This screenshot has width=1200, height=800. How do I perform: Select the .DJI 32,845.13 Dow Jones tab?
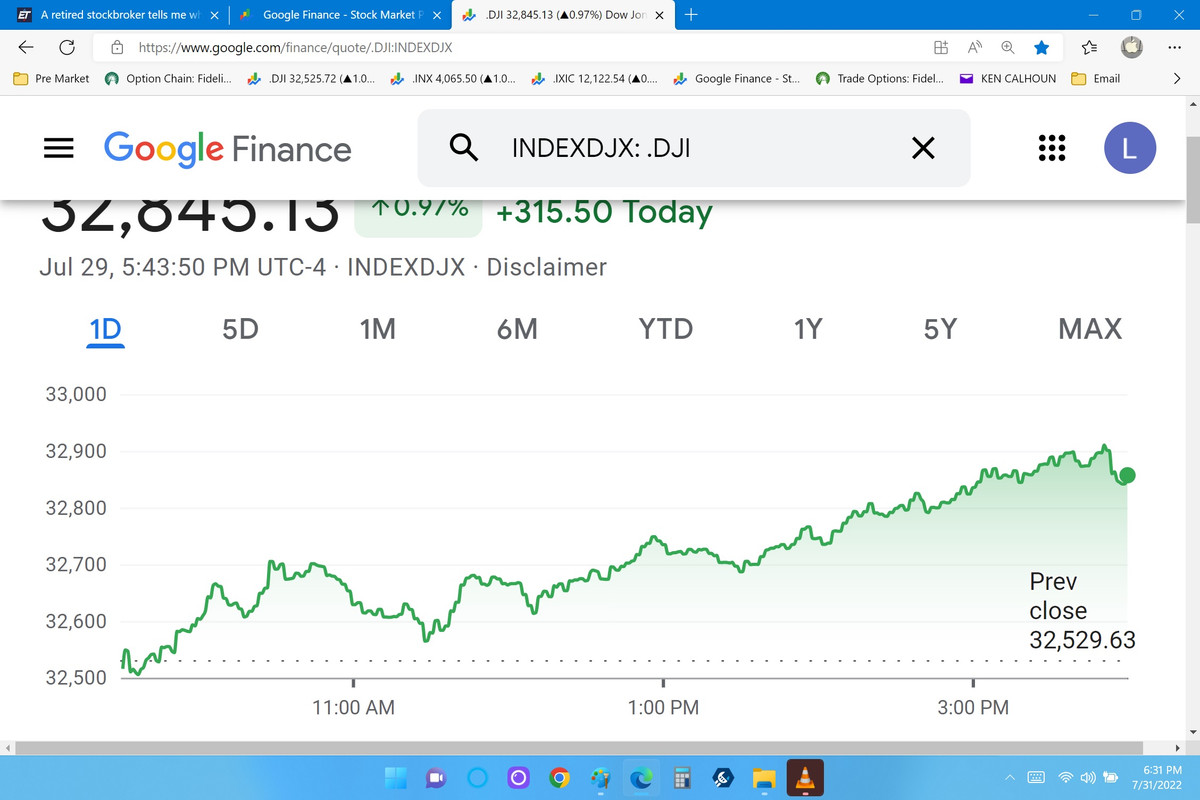tap(562, 15)
